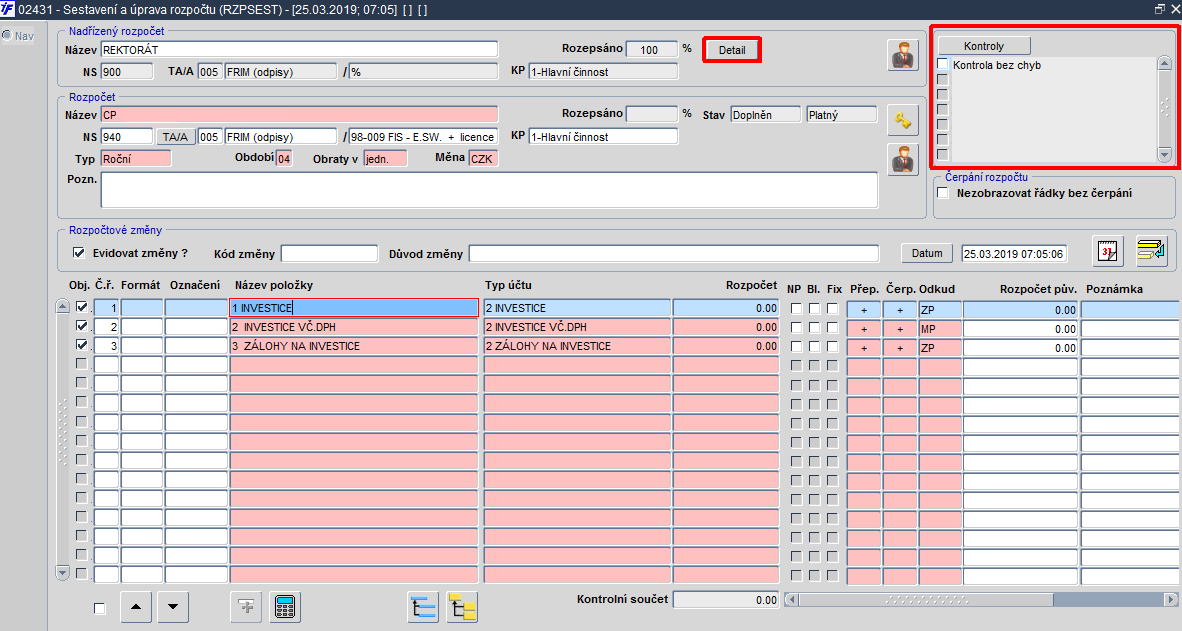Click the Kontroly button
Viewport: 1182px width, 631px height.
tap(984, 46)
